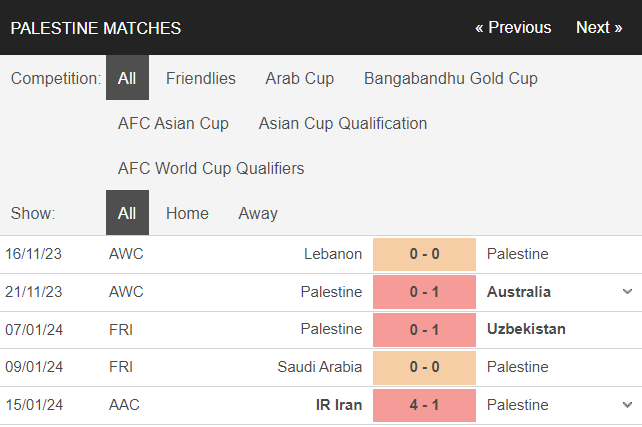
Task: Open the Palestine 0 - 1 Australia score
Action: [424, 292]
